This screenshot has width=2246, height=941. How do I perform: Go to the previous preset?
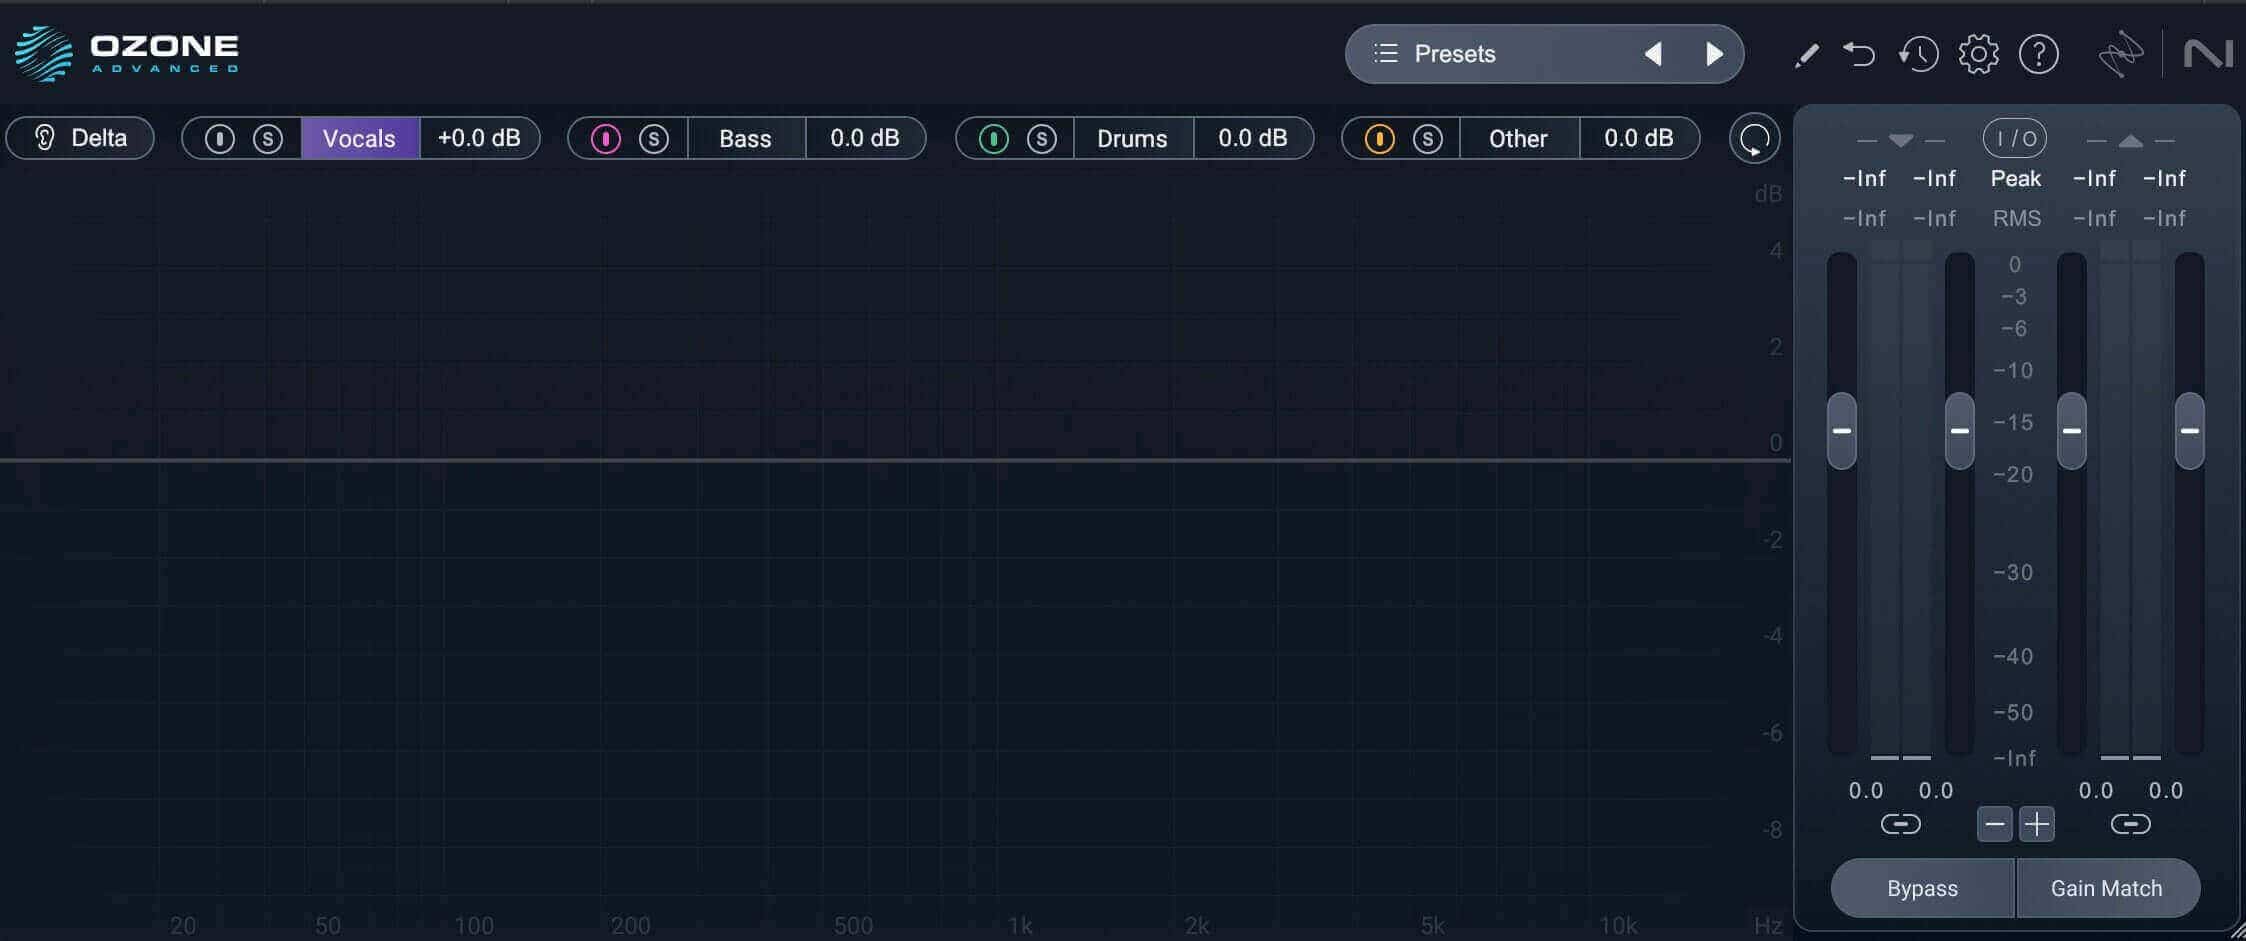[x=1654, y=54]
